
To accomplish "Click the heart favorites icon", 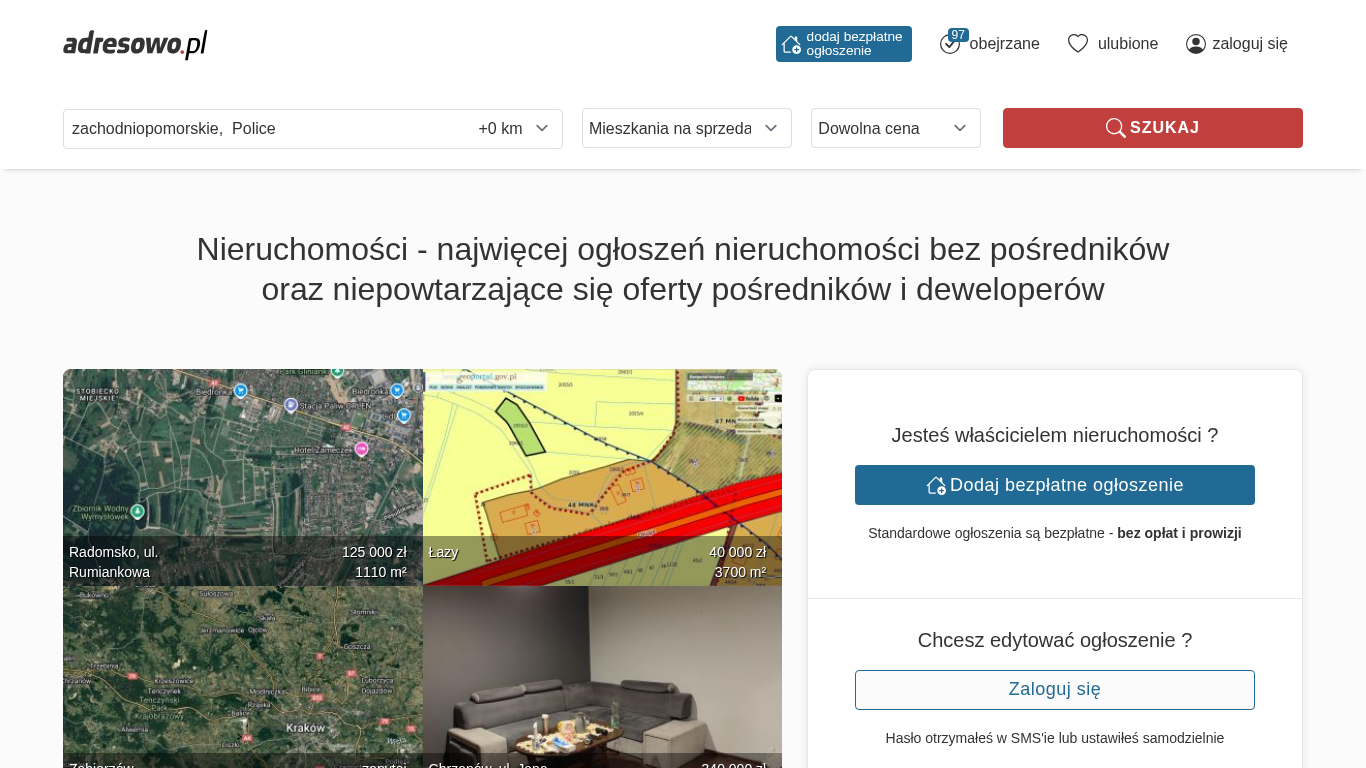I will pyautogui.click(x=1077, y=44).
